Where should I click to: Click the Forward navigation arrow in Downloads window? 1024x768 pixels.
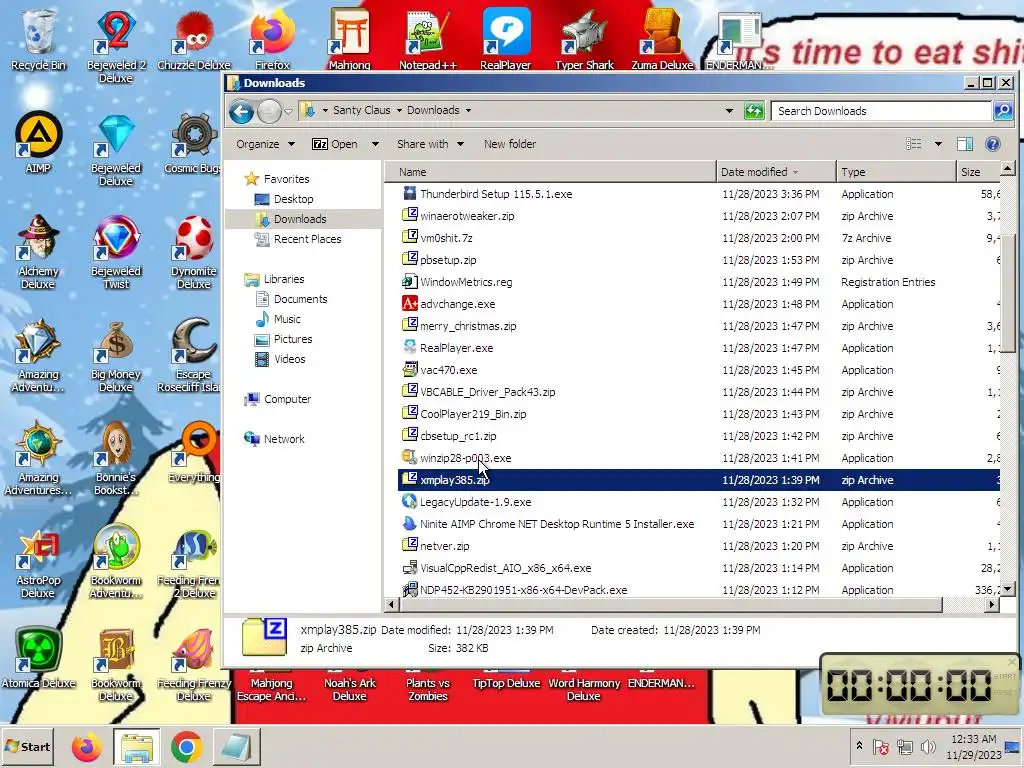(269, 112)
